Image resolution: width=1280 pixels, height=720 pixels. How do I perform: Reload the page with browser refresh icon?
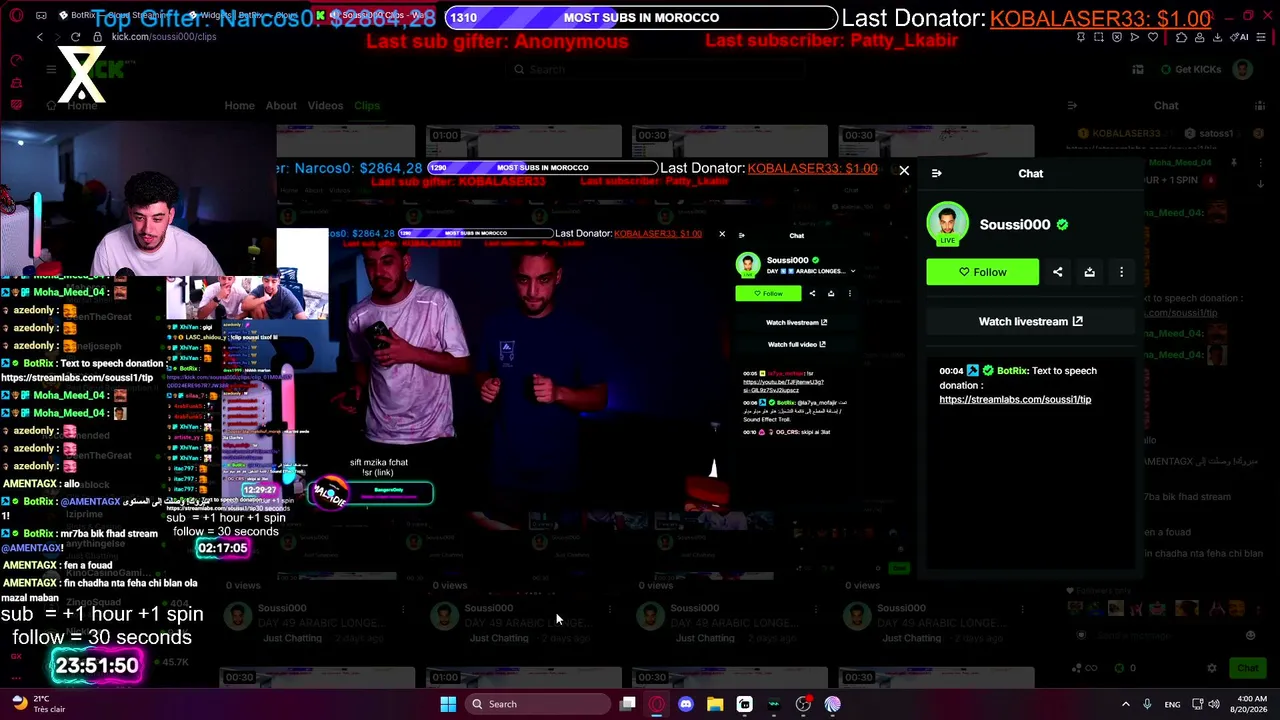click(75, 37)
